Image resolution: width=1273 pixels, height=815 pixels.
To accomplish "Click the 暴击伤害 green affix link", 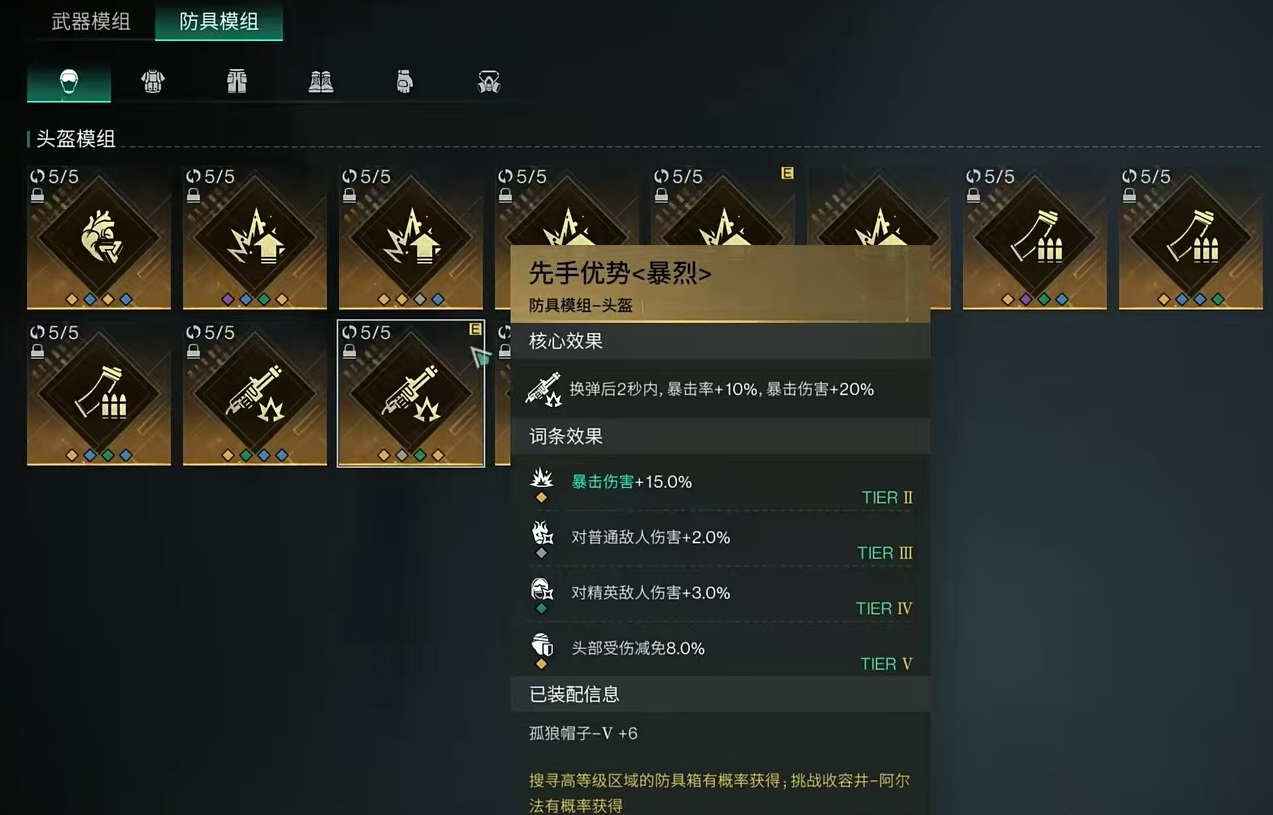I will 602,482.
